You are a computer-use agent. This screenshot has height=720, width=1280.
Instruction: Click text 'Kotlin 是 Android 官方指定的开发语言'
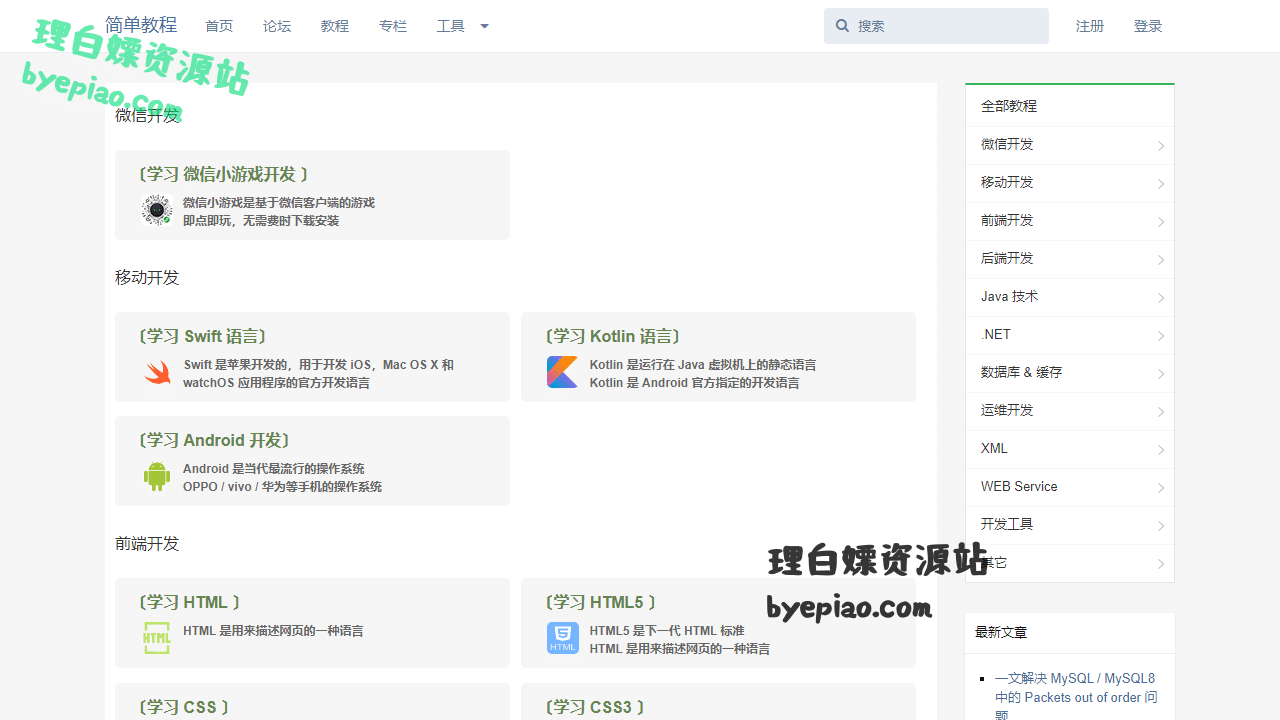pyautogui.click(x=694, y=383)
